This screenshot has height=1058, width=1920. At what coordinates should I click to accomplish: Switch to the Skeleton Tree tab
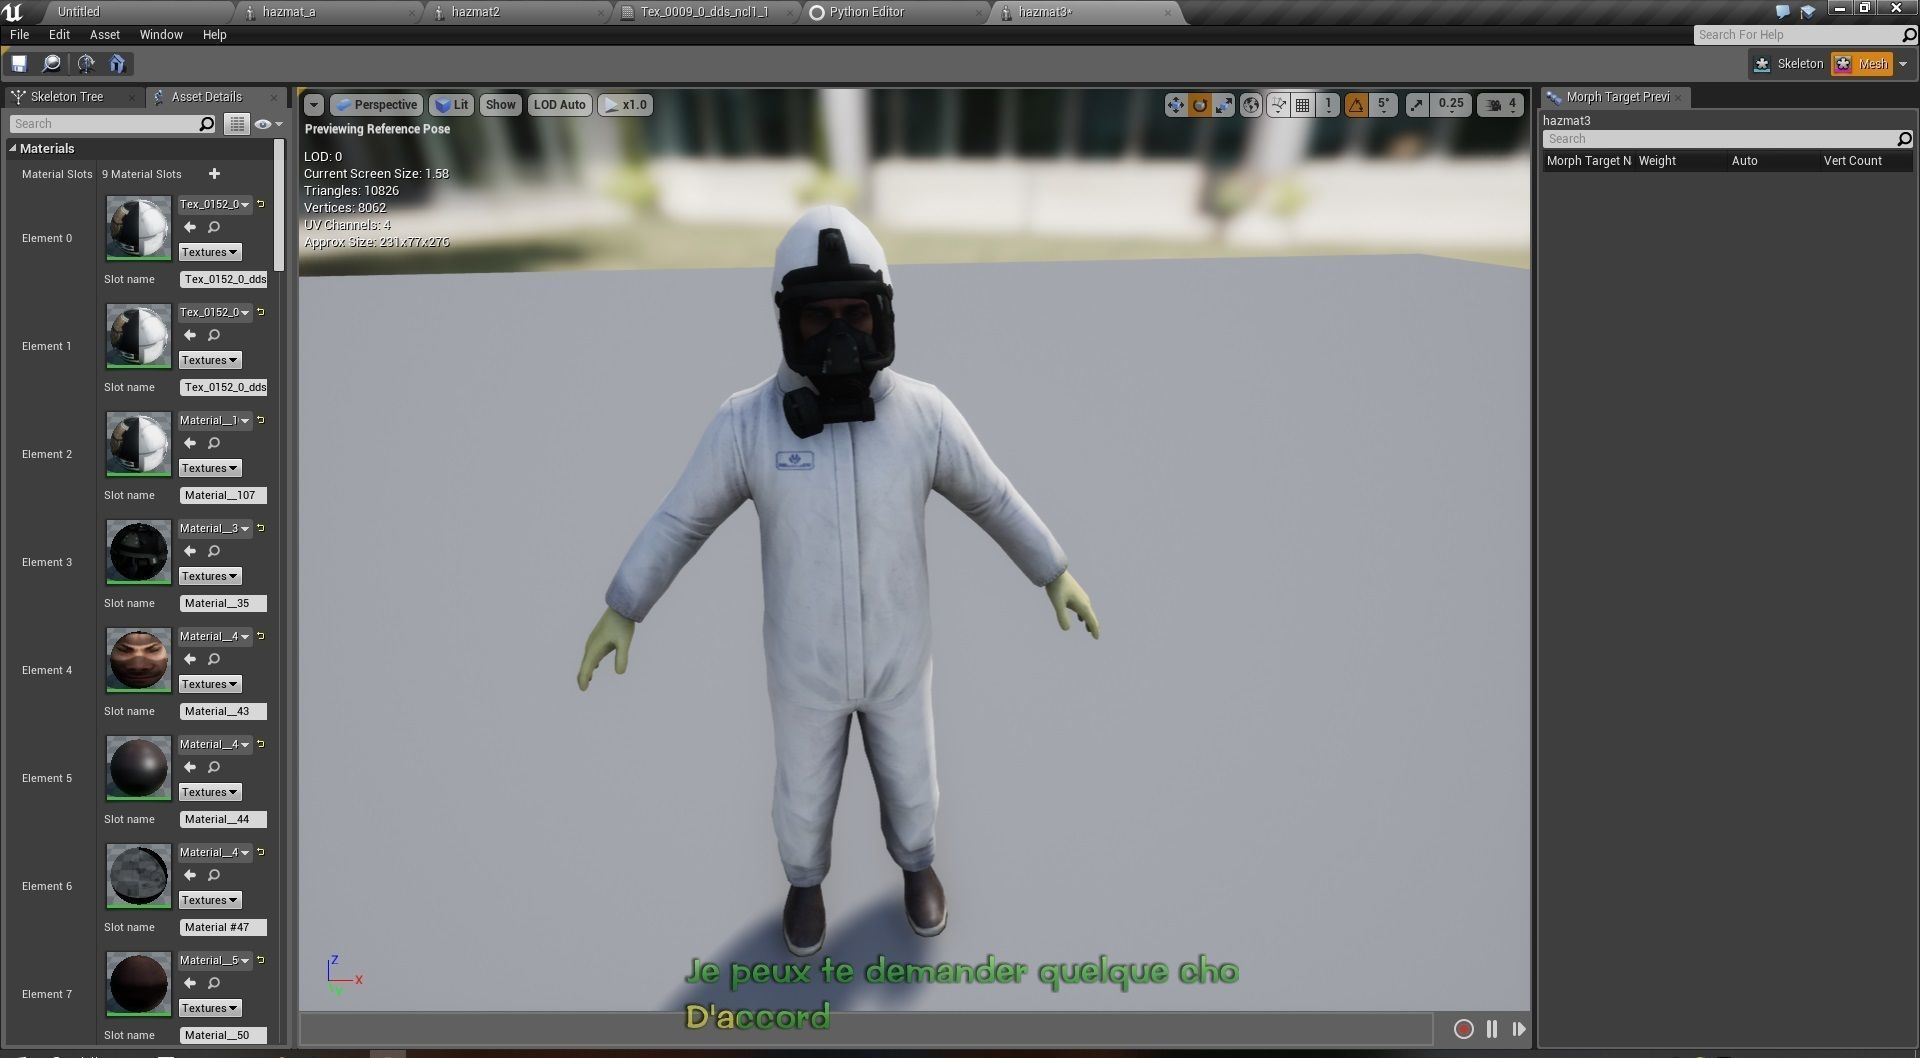pyautogui.click(x=66, y=97)
